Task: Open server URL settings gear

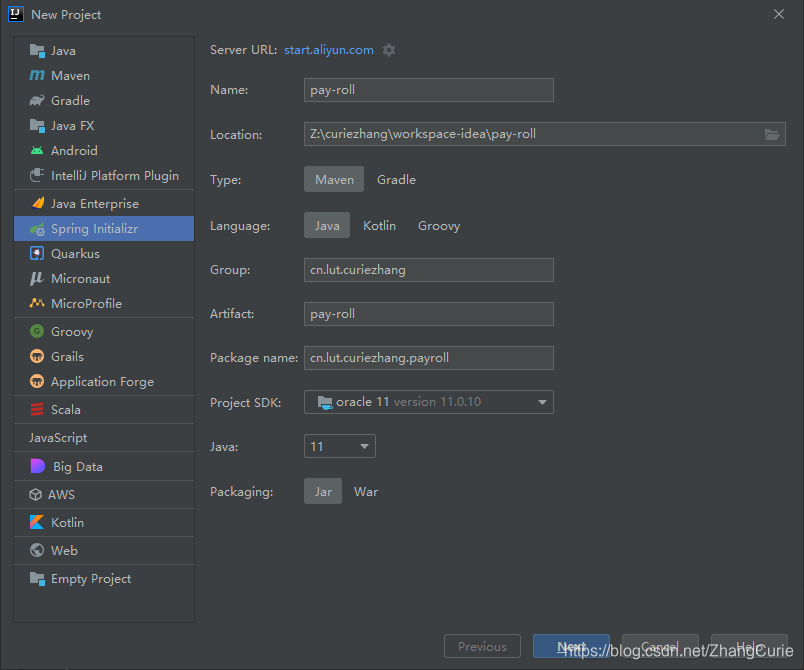Action: (x=389, y=50)
